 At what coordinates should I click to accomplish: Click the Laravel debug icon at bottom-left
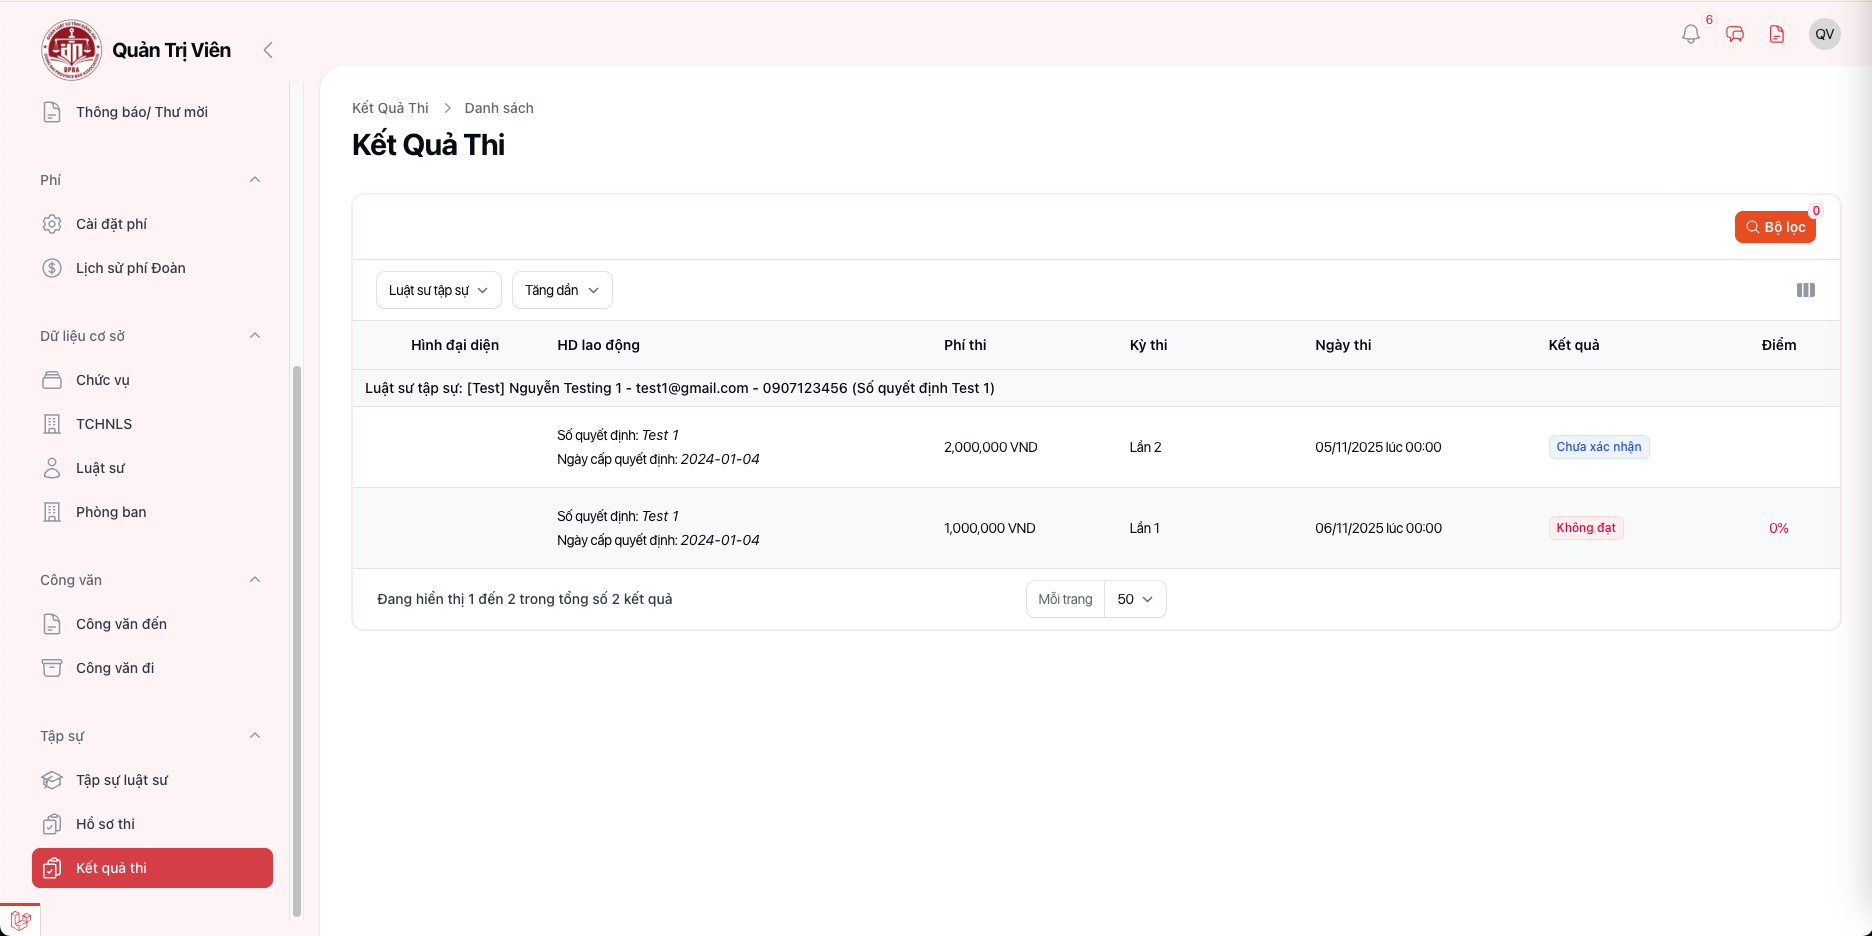[20, 920]
